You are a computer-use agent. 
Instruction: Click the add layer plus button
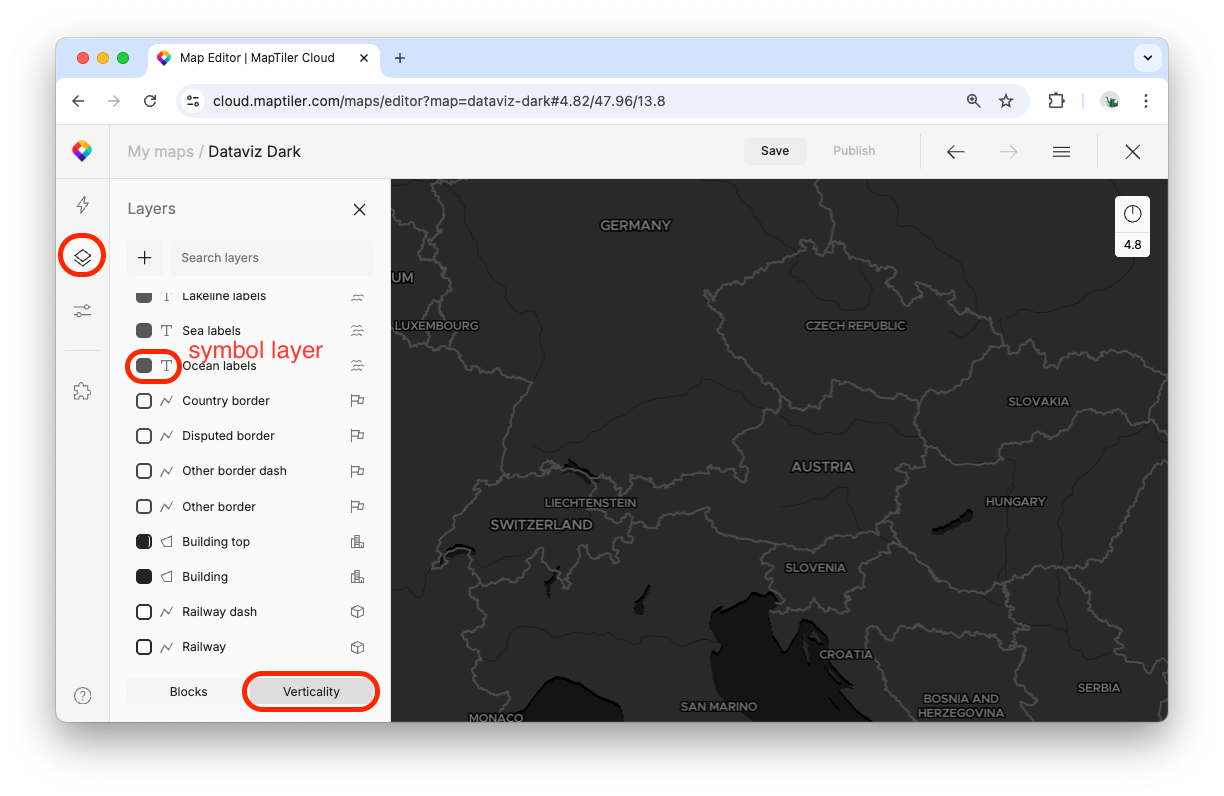pyautogui.click(x=145, y=258)
